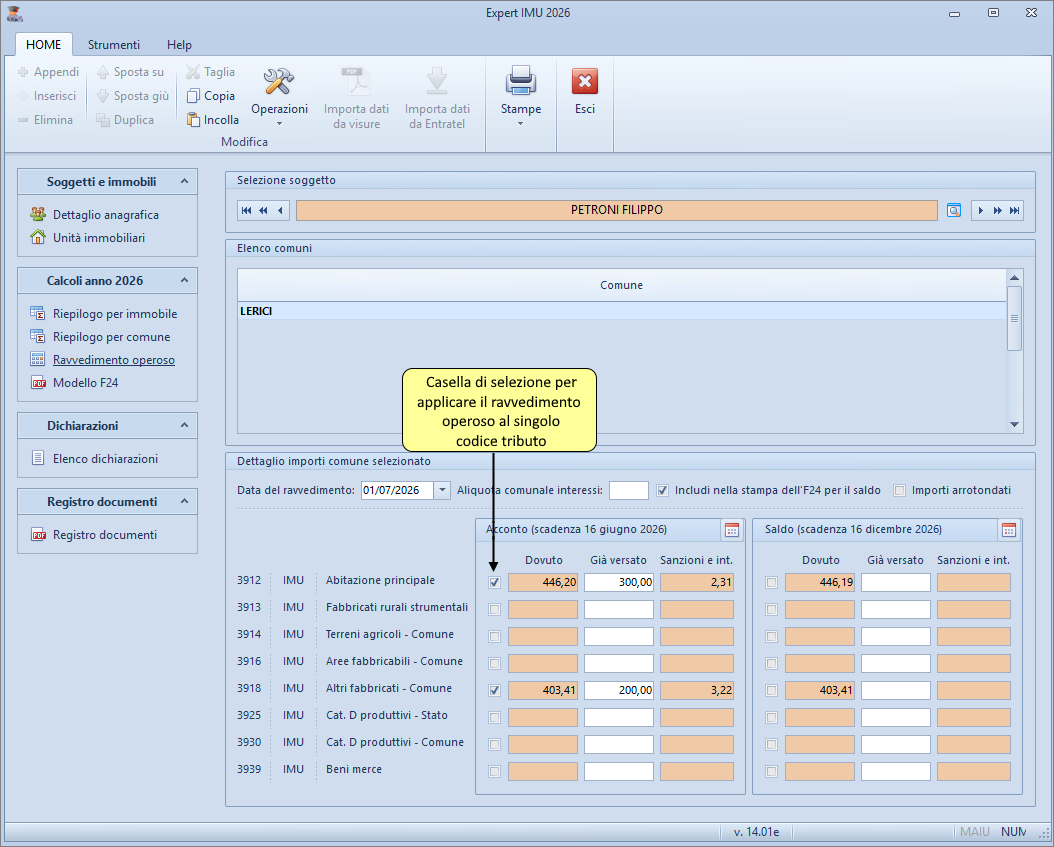The image size is (1054, 847).
Task: Jump to last subject record arrow
Action: [x=1015, y=210]
